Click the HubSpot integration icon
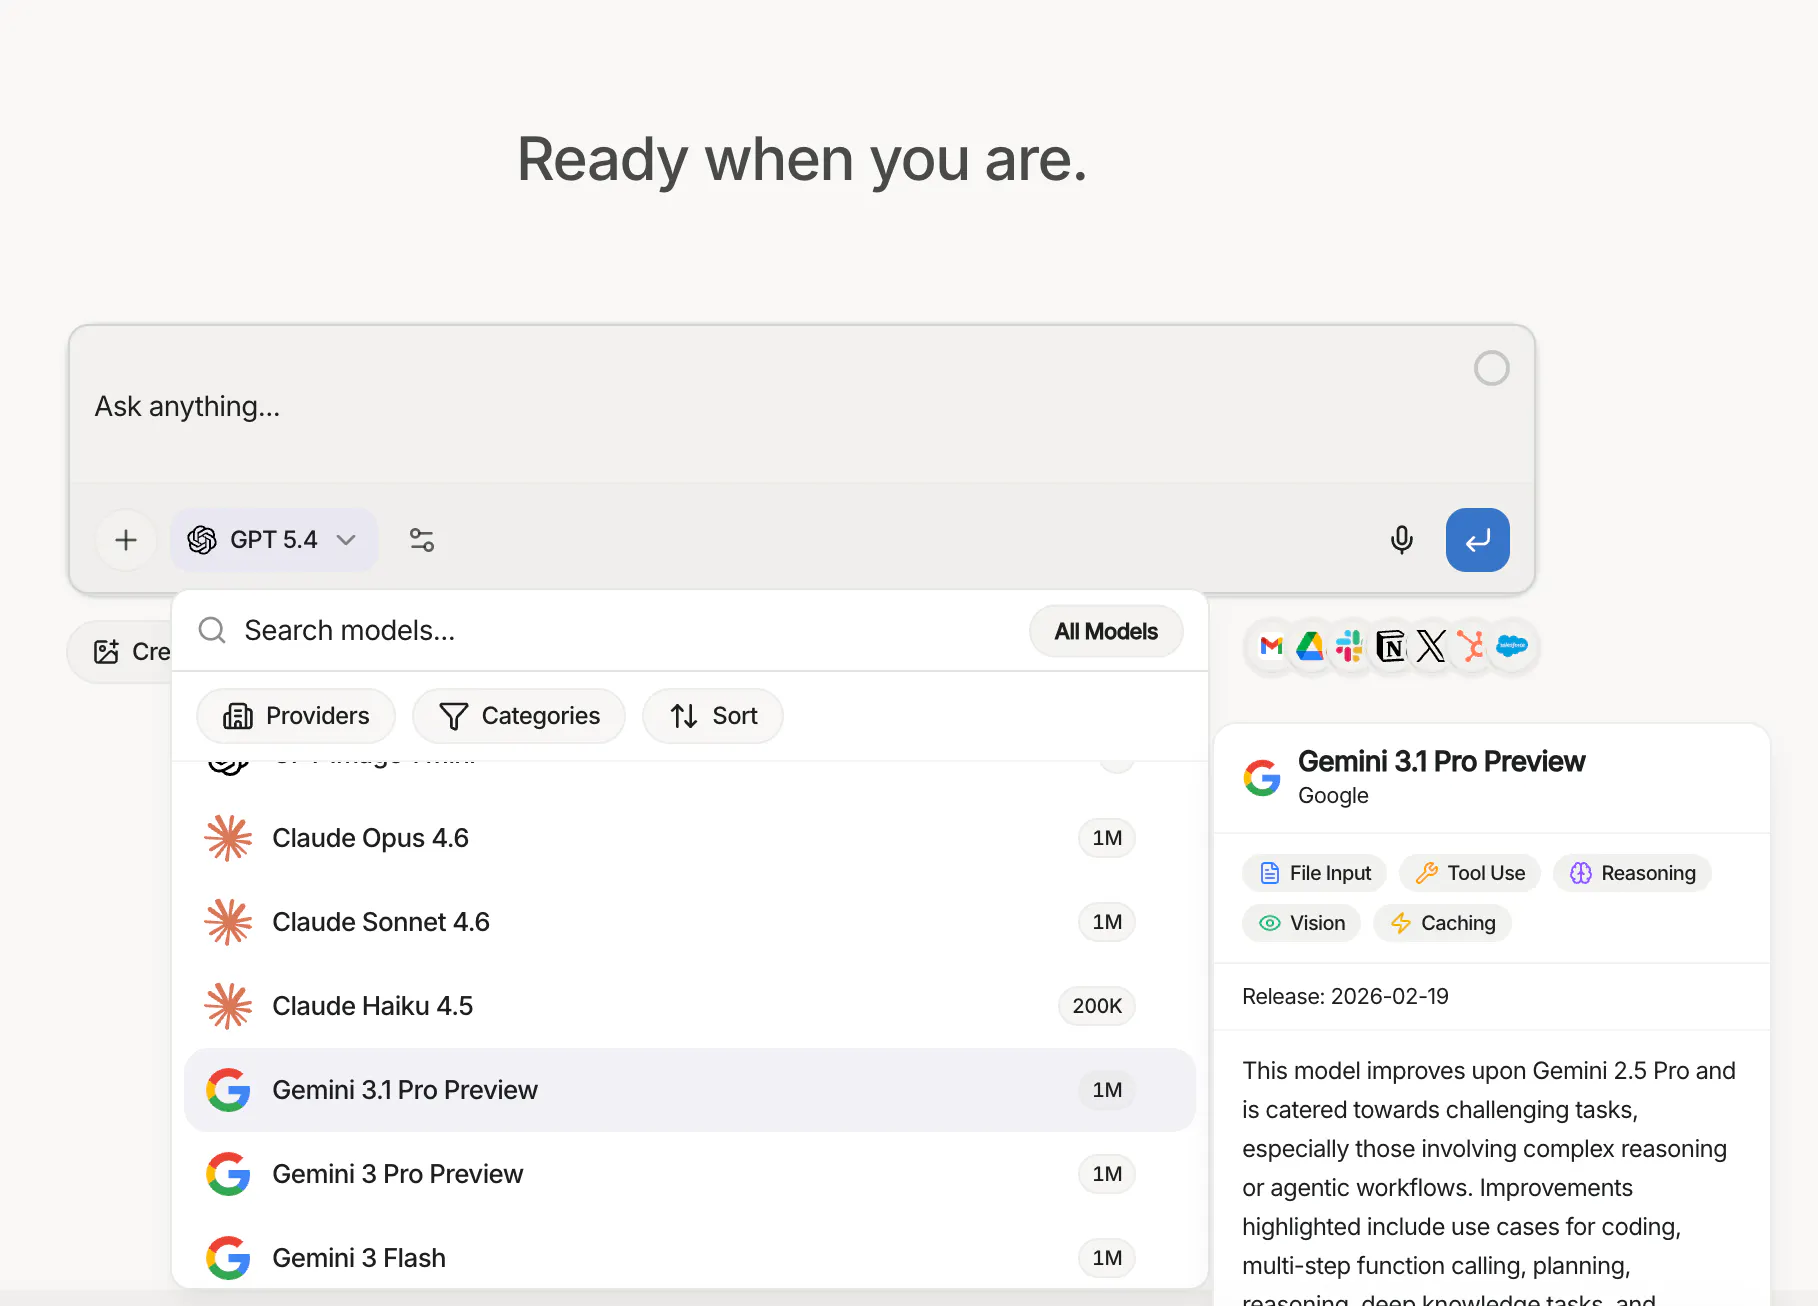Viewport: 1818px width, 1306px height. click(x=1471, y=647)
